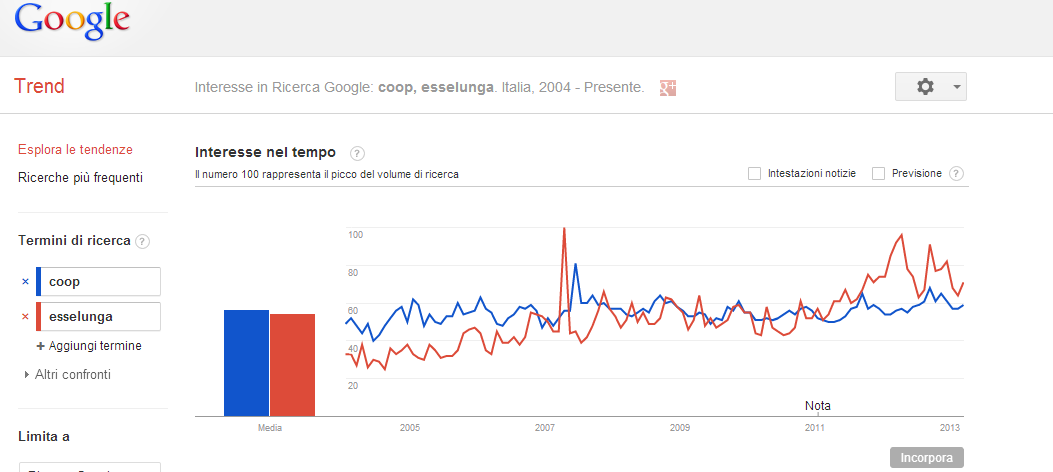Open Esplora le tendenze section
The width and height of the screenshot is (1053, 472).
[x=75, y=150]
